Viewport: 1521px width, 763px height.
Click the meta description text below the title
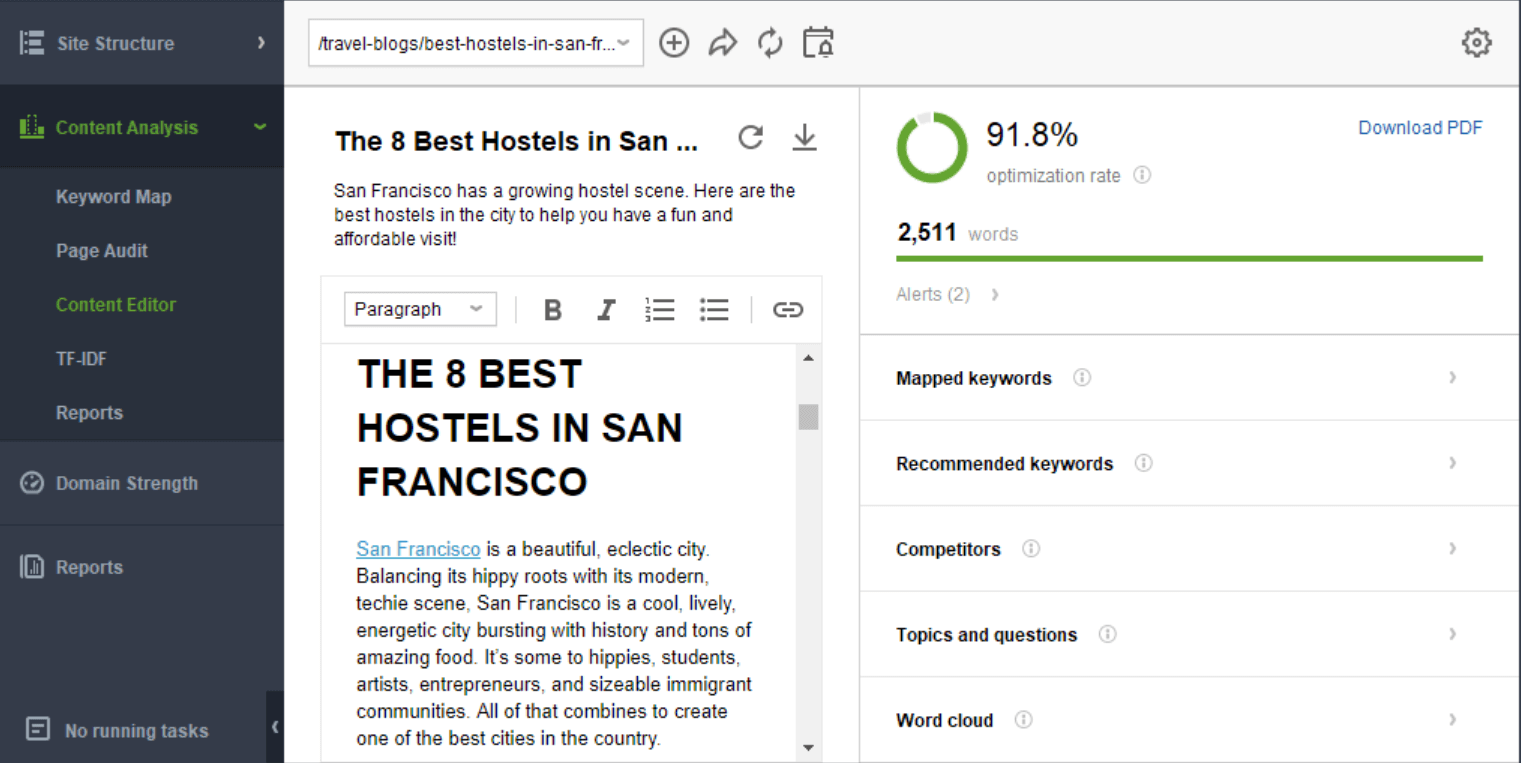[565, 215]
